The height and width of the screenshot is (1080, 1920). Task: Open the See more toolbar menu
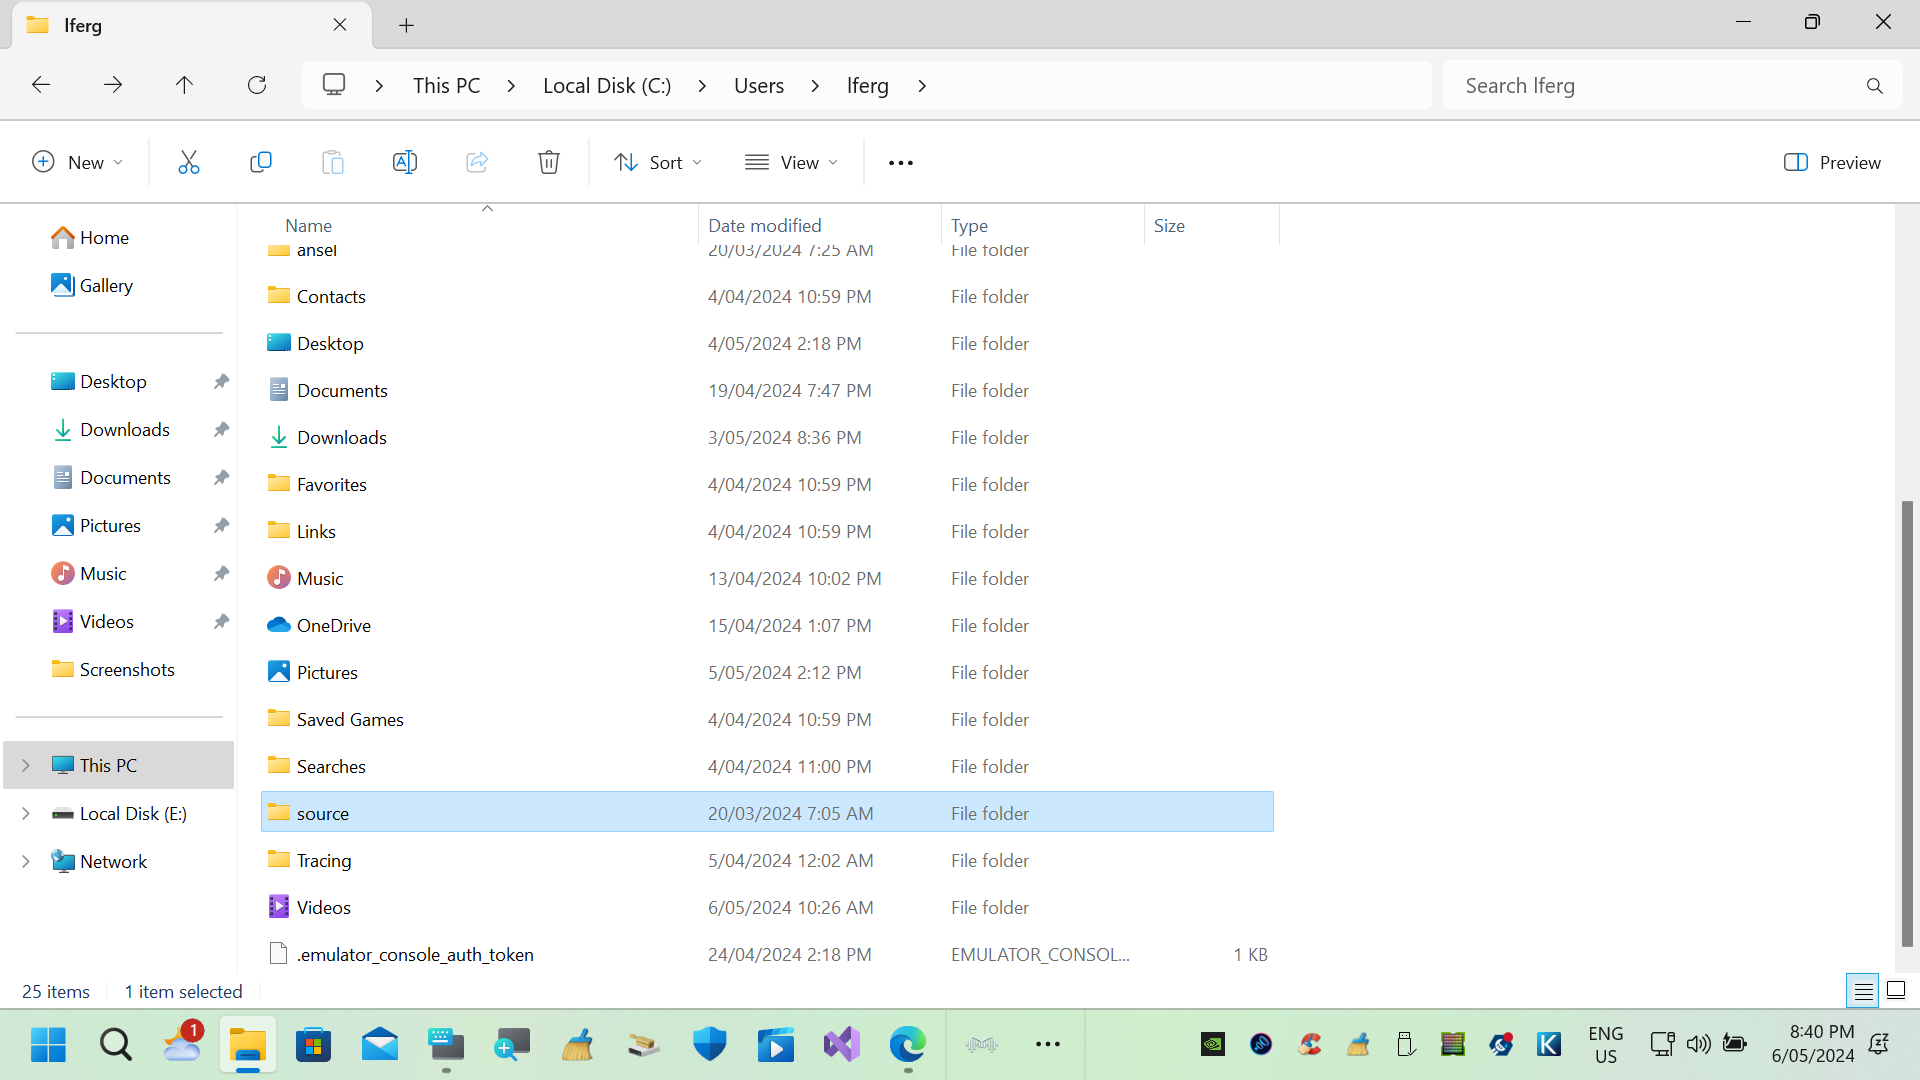point(900,161)
